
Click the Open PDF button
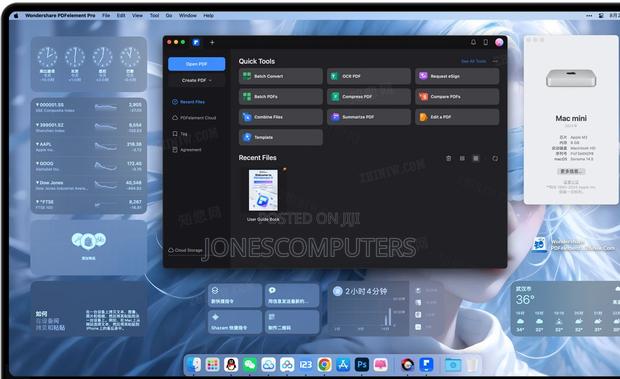click(197, 64)
